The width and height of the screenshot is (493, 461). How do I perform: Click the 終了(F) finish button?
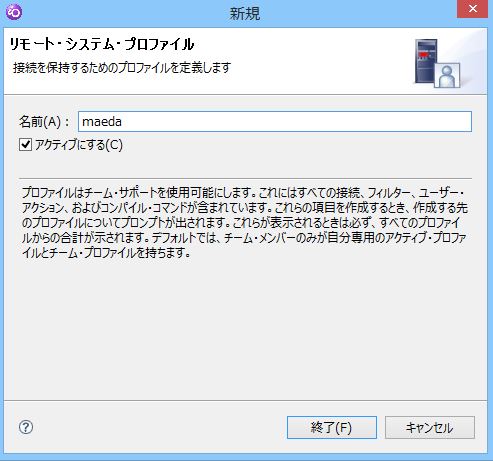coord(332,427)
